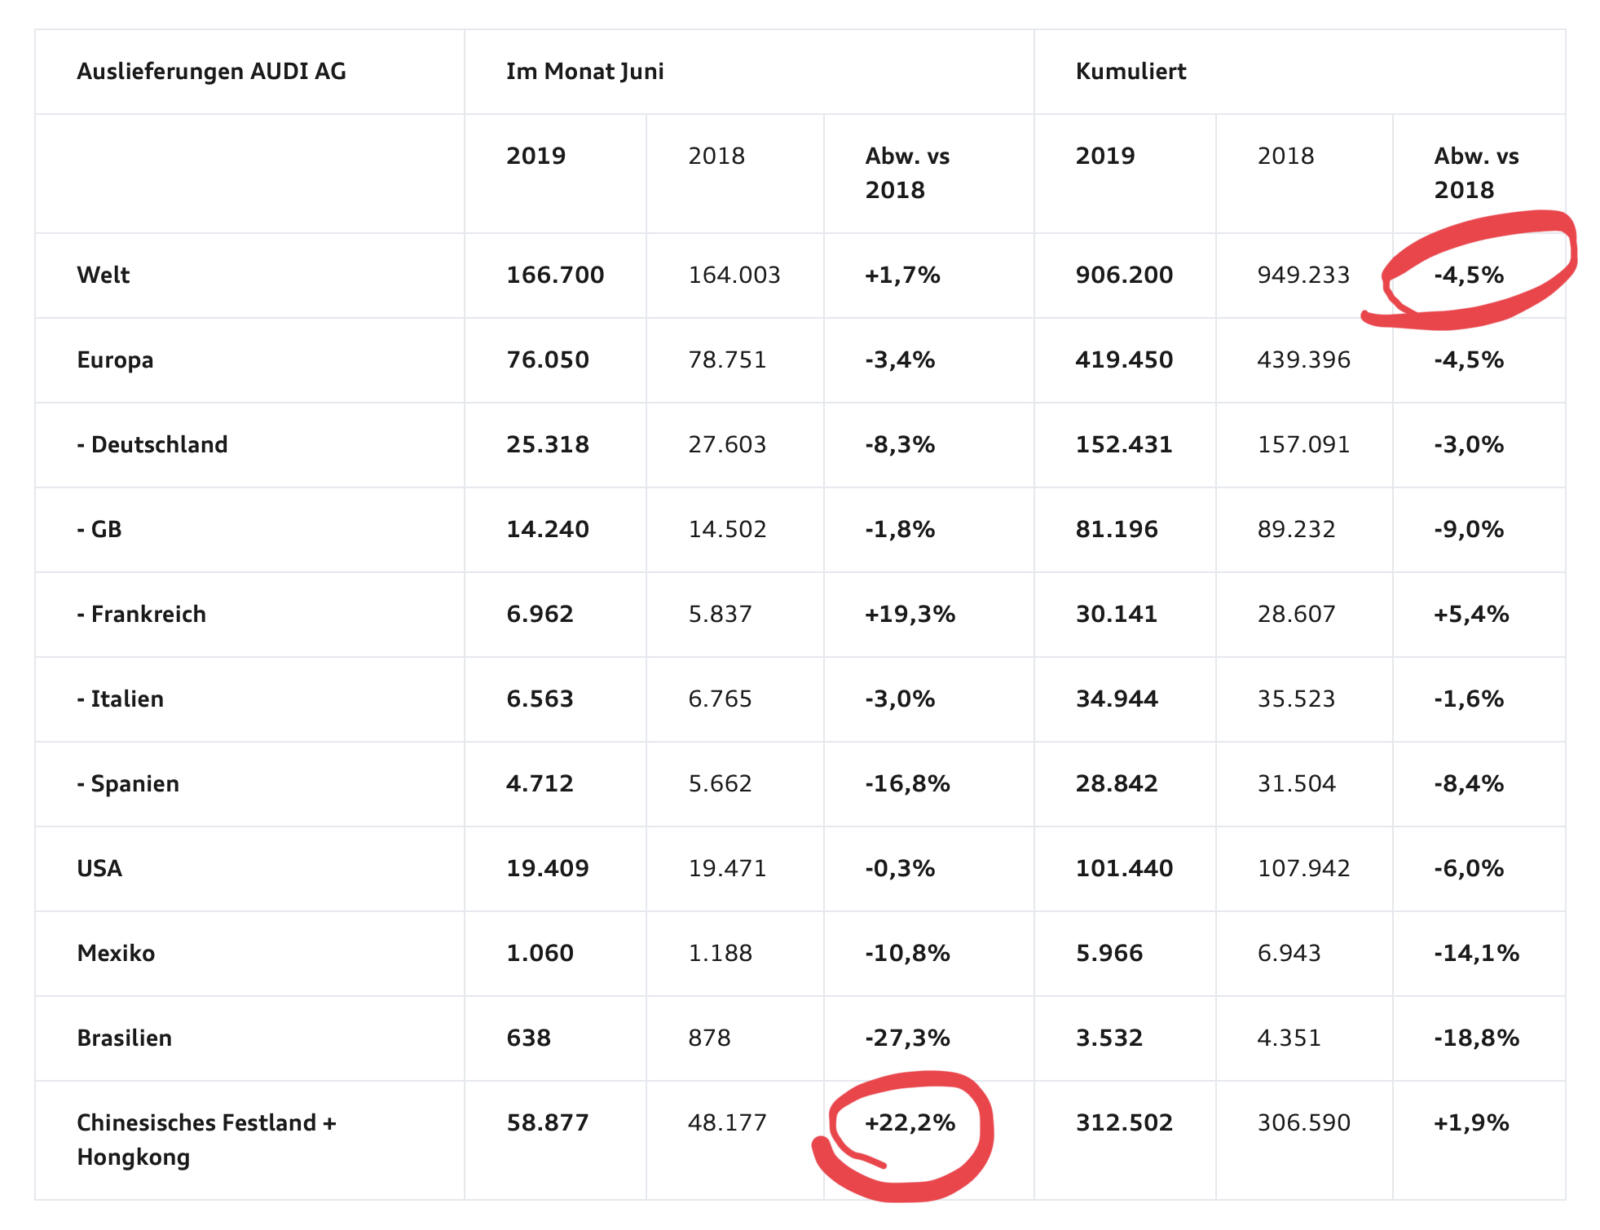Viewport: 1600px width, 1230px height.
Task: Select Welt cumulative value 906.200
Action: coord(1124,275)
